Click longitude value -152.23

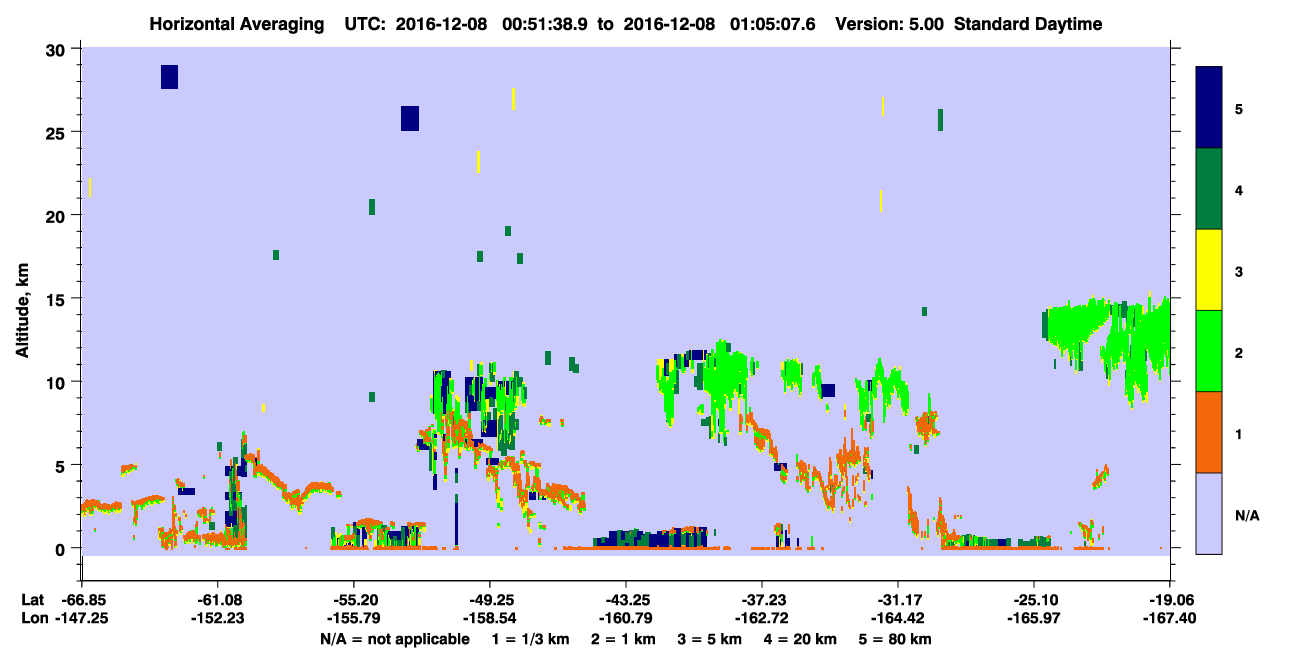tap(218, 619)
